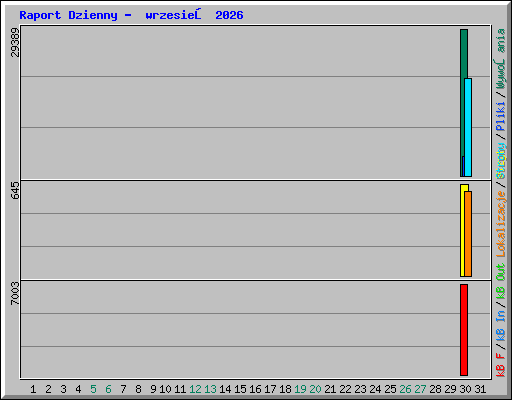The height and width of the screenshot is (400, 512).
Task: Click green weekend day 19 label
Action: (x=300, y=389)
